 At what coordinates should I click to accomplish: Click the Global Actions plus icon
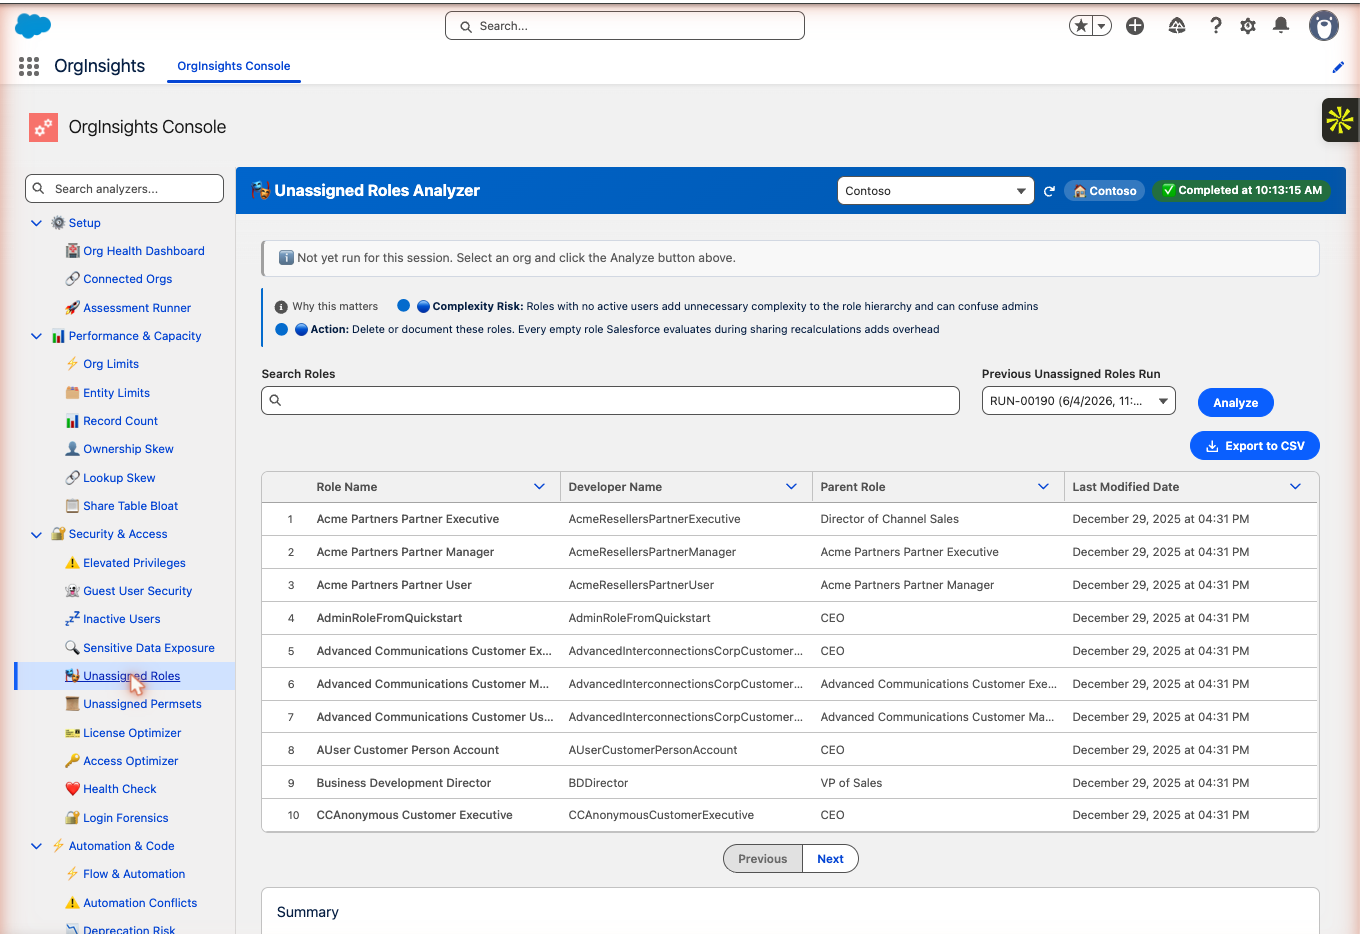(1135, 26)
